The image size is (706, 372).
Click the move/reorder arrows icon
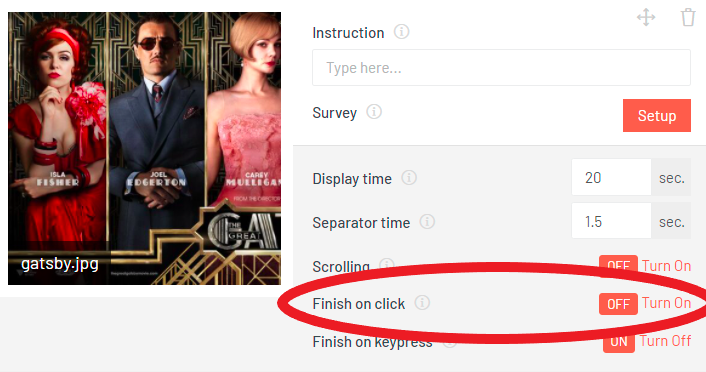pos(646,18)
